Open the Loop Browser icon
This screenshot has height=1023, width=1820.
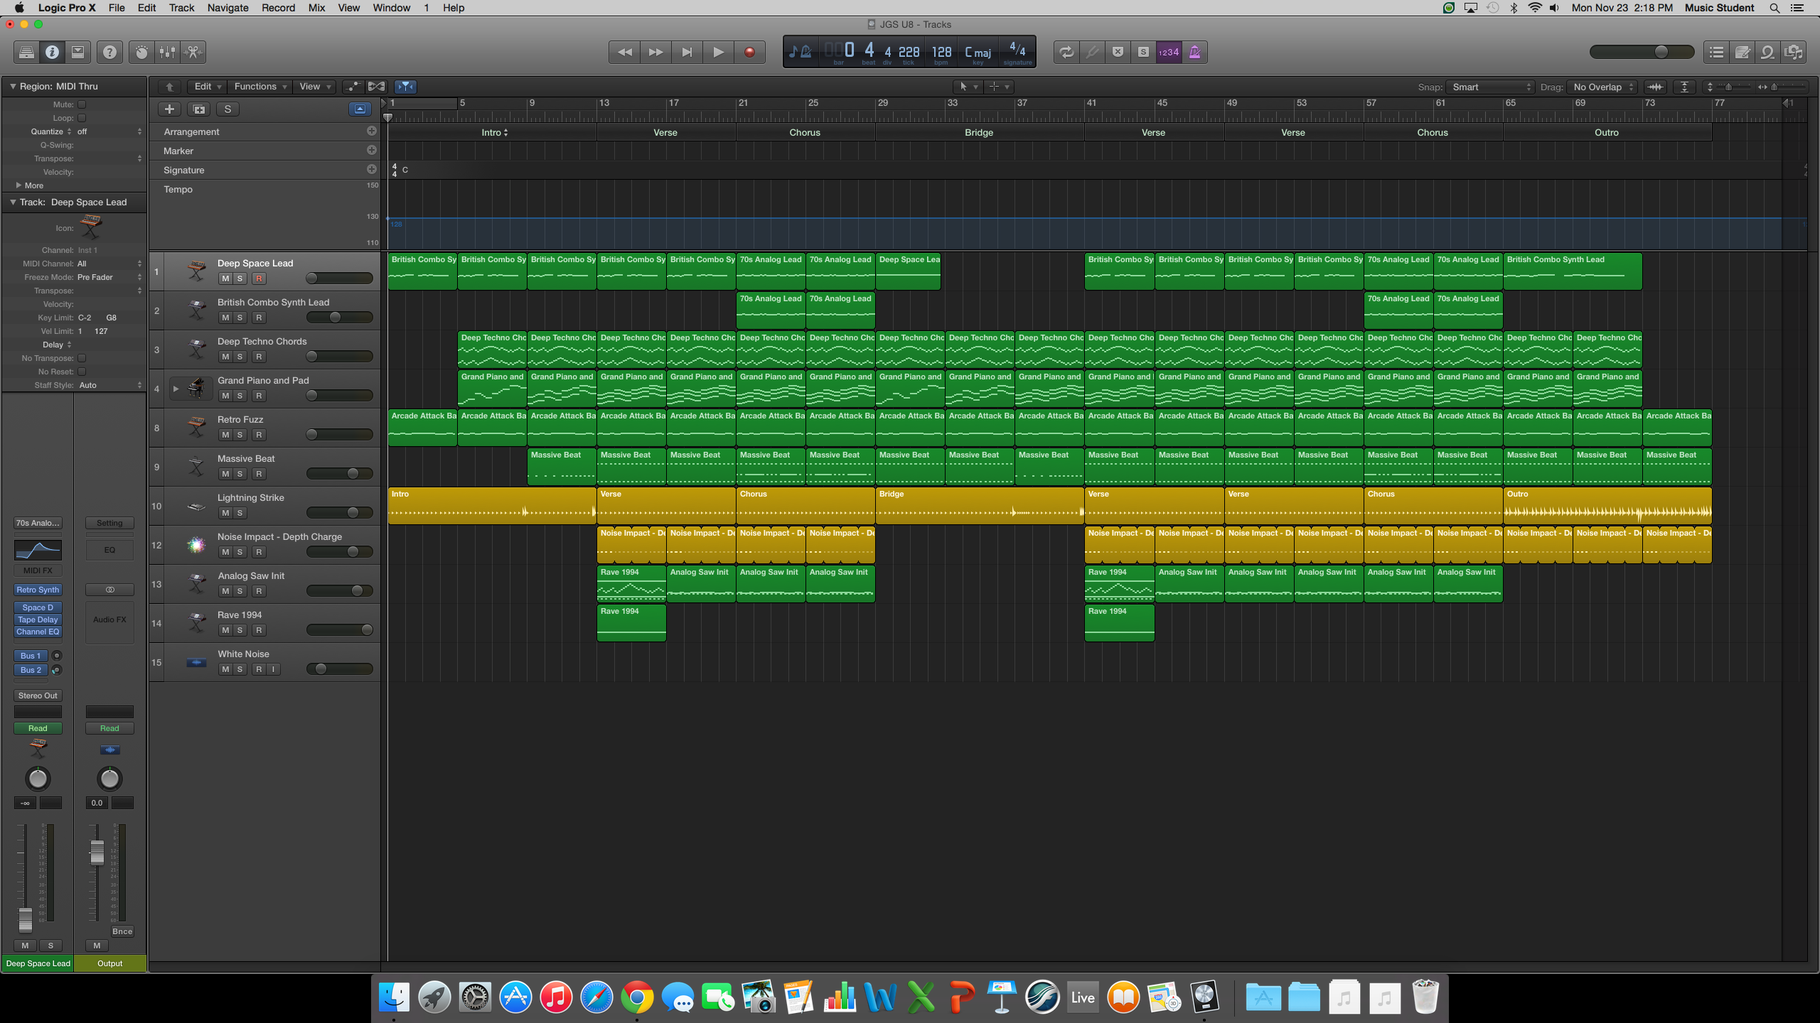1767,52
